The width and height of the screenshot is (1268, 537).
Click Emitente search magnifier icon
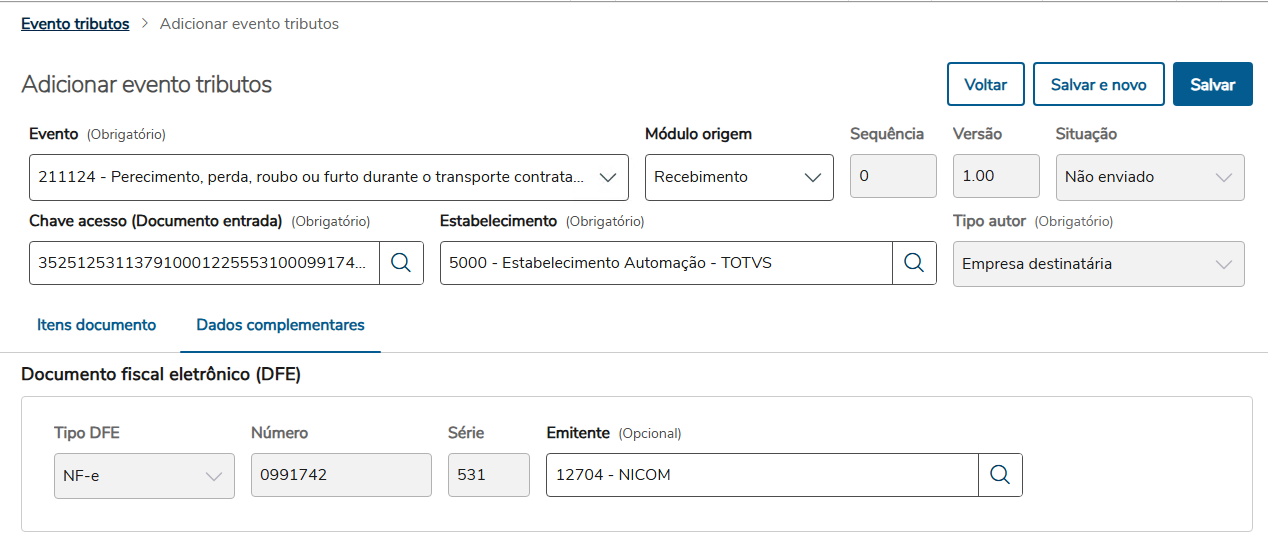click(1000, 475)
